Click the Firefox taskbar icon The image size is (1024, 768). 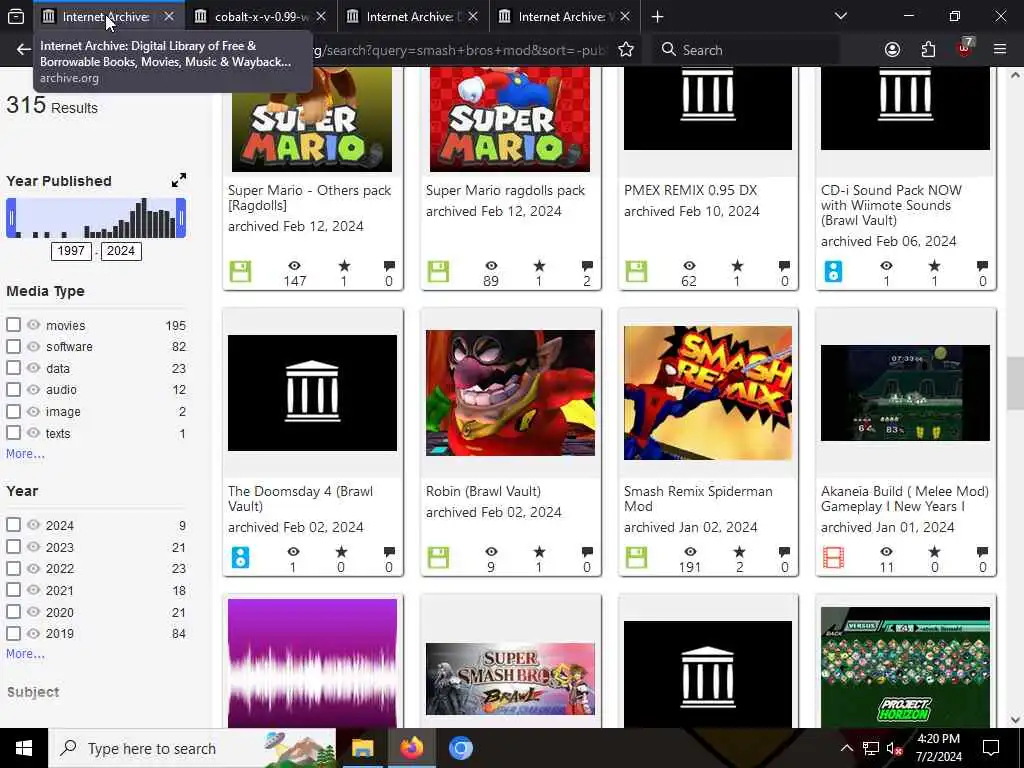tap(411, 748)
